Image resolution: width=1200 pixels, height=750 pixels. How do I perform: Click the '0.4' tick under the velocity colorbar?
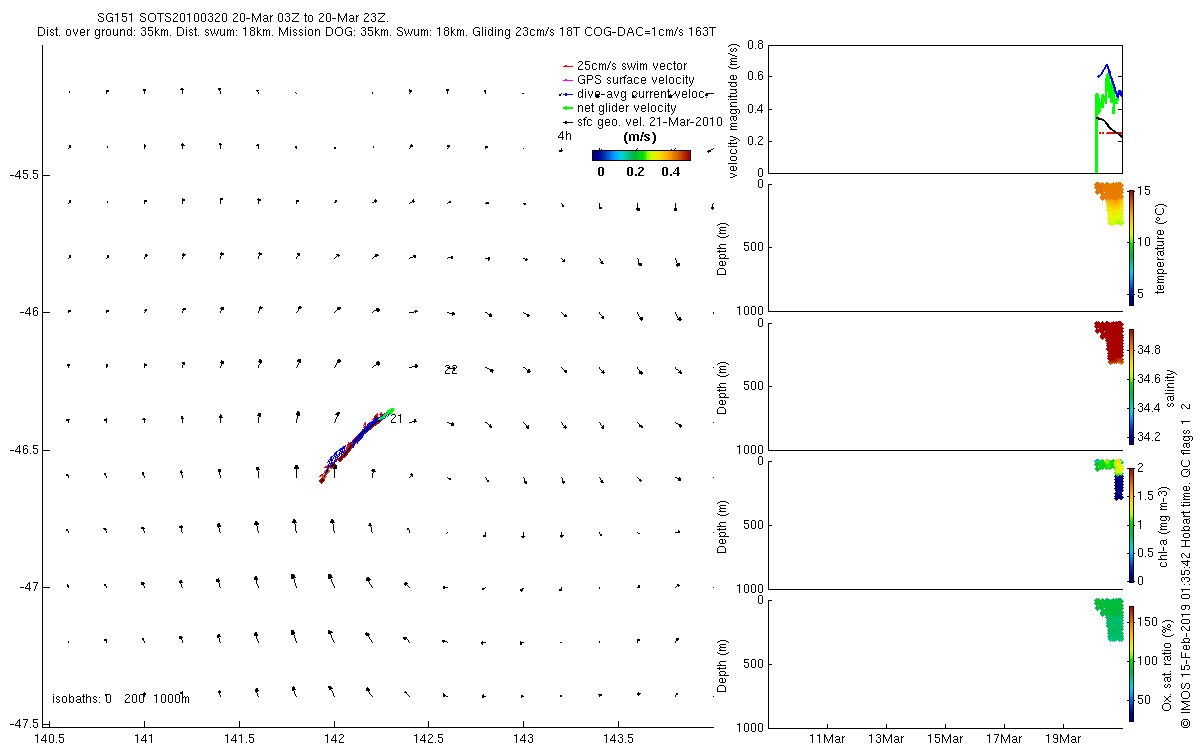[671, 171]
